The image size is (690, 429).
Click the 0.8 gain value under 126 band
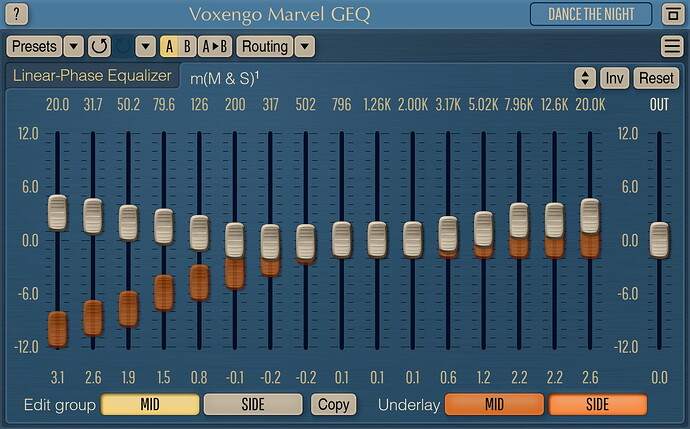(x=199, y=378)
